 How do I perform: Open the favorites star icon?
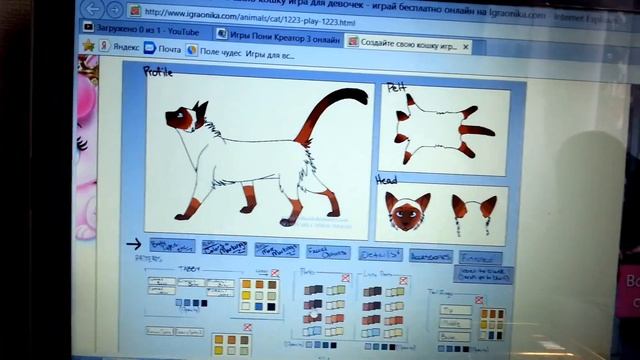88,45
